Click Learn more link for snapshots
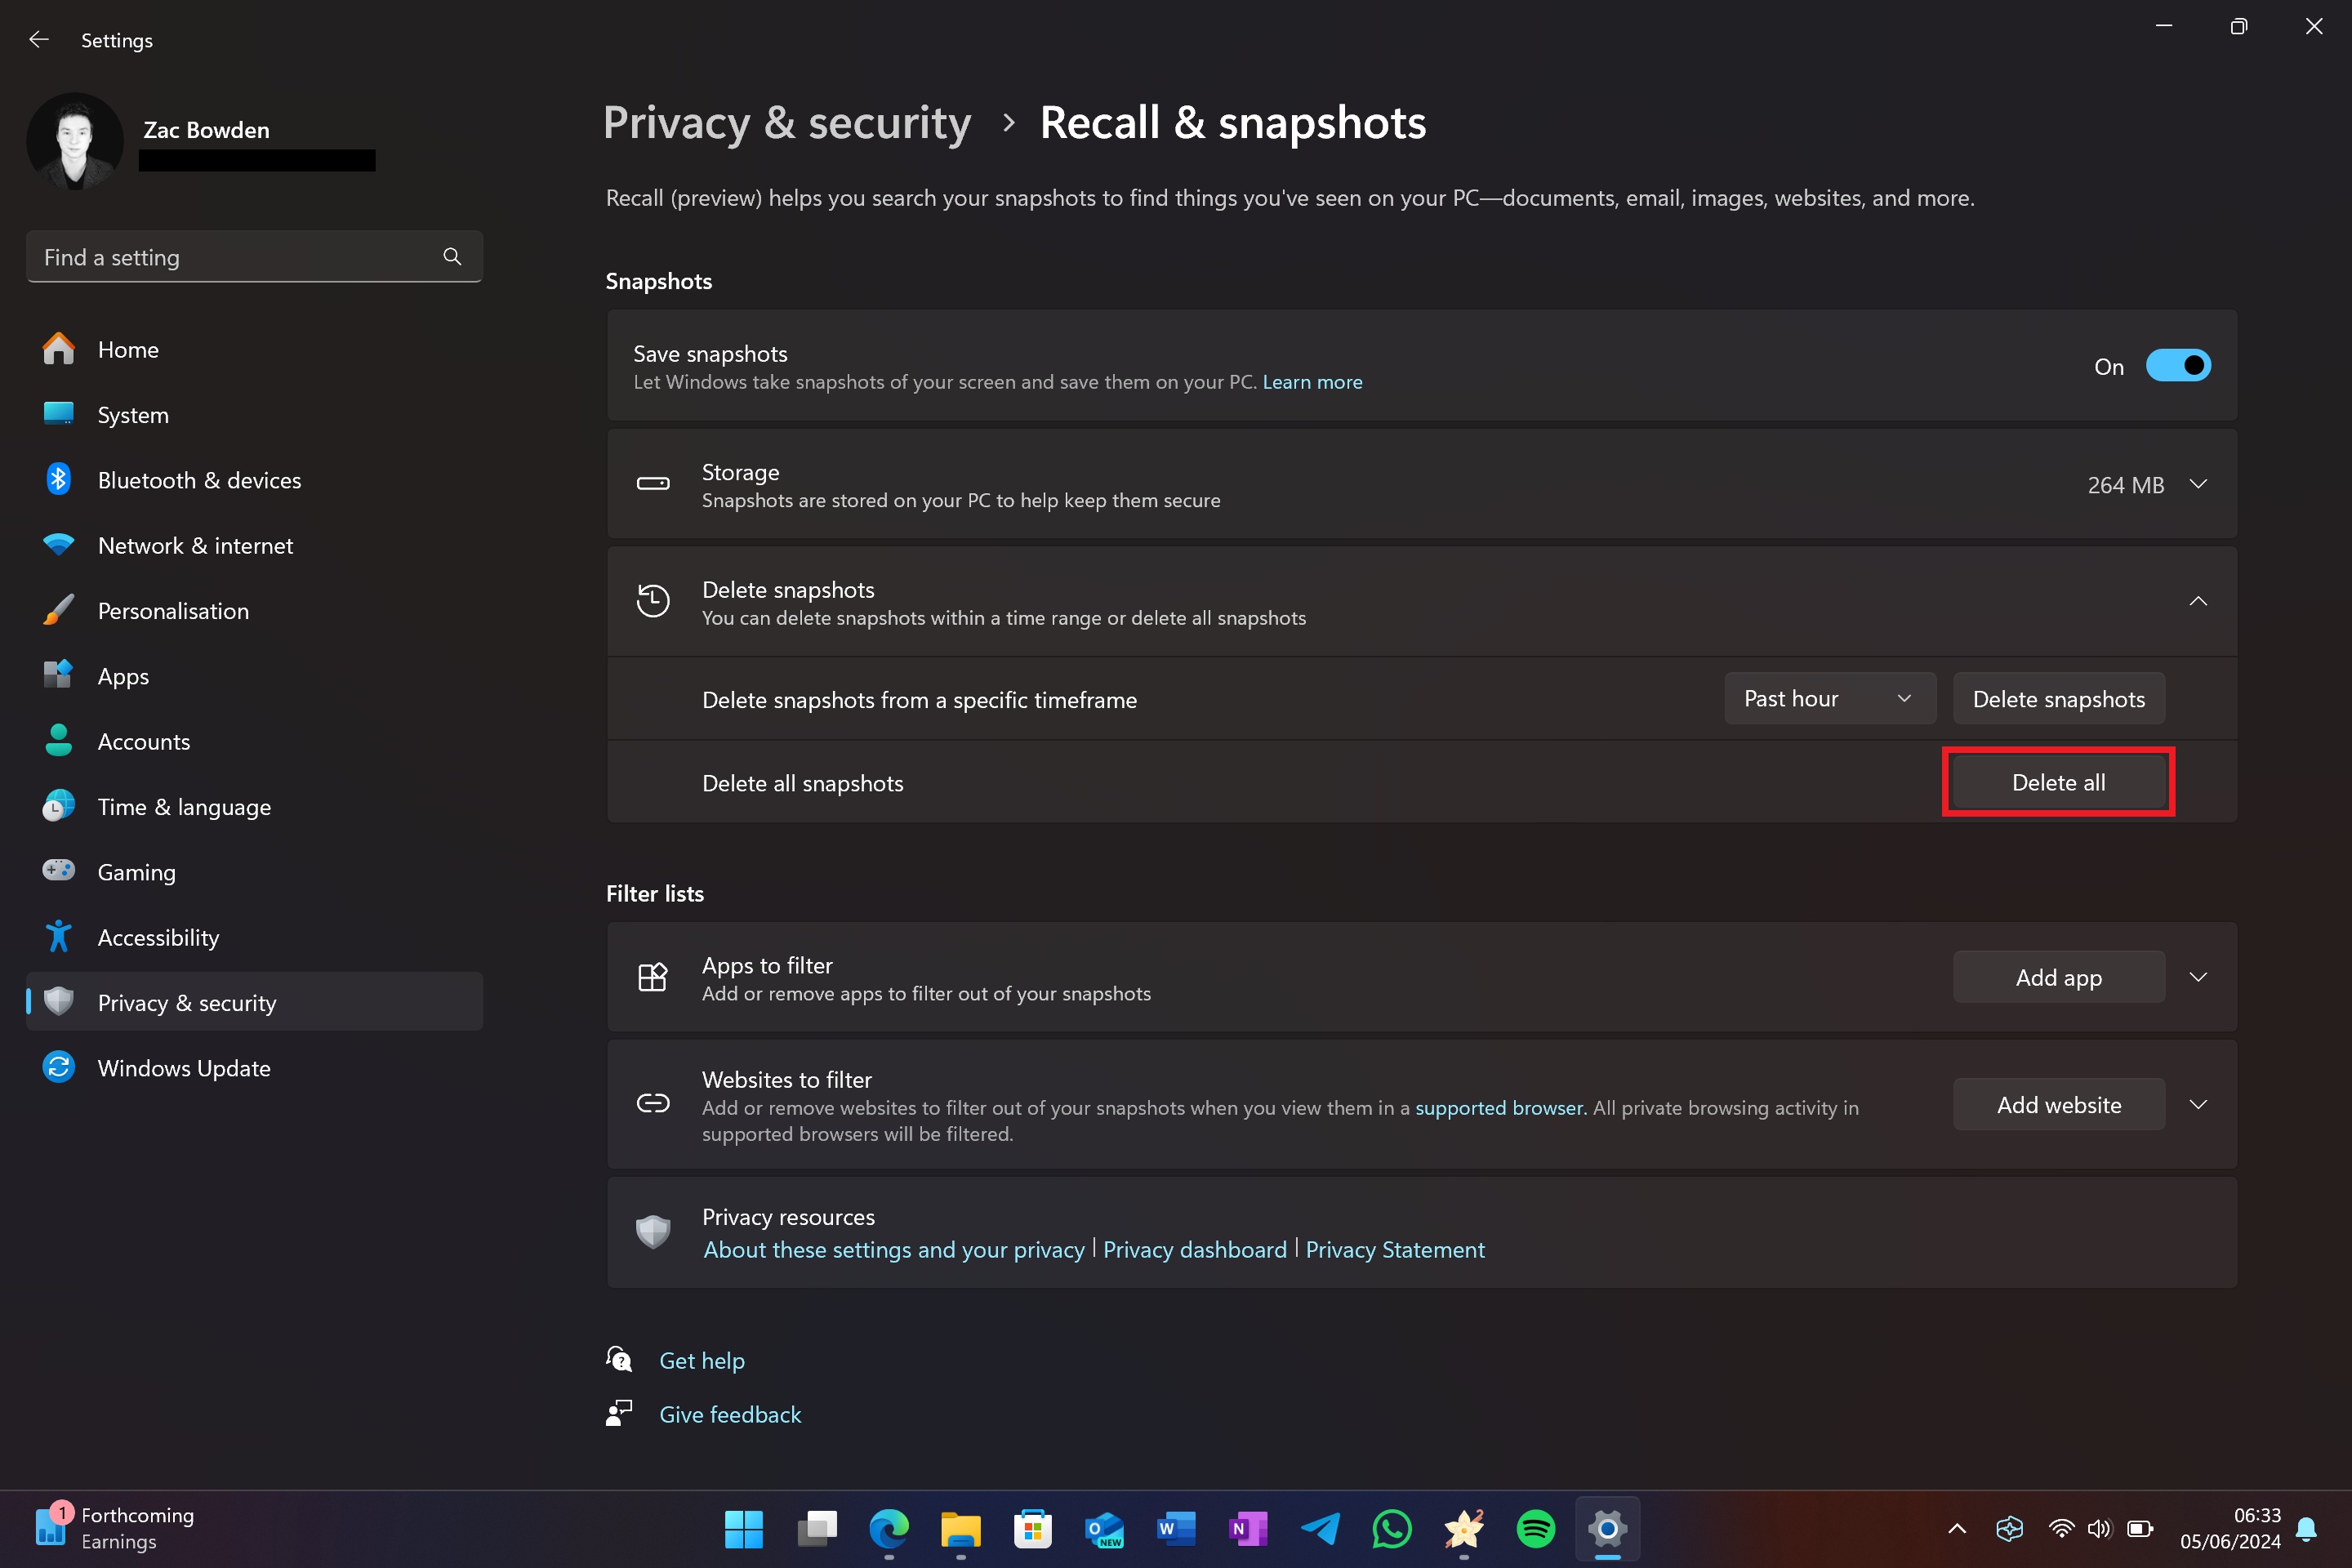Viewport: 2352px width, 1568px height. point(1311,381)
